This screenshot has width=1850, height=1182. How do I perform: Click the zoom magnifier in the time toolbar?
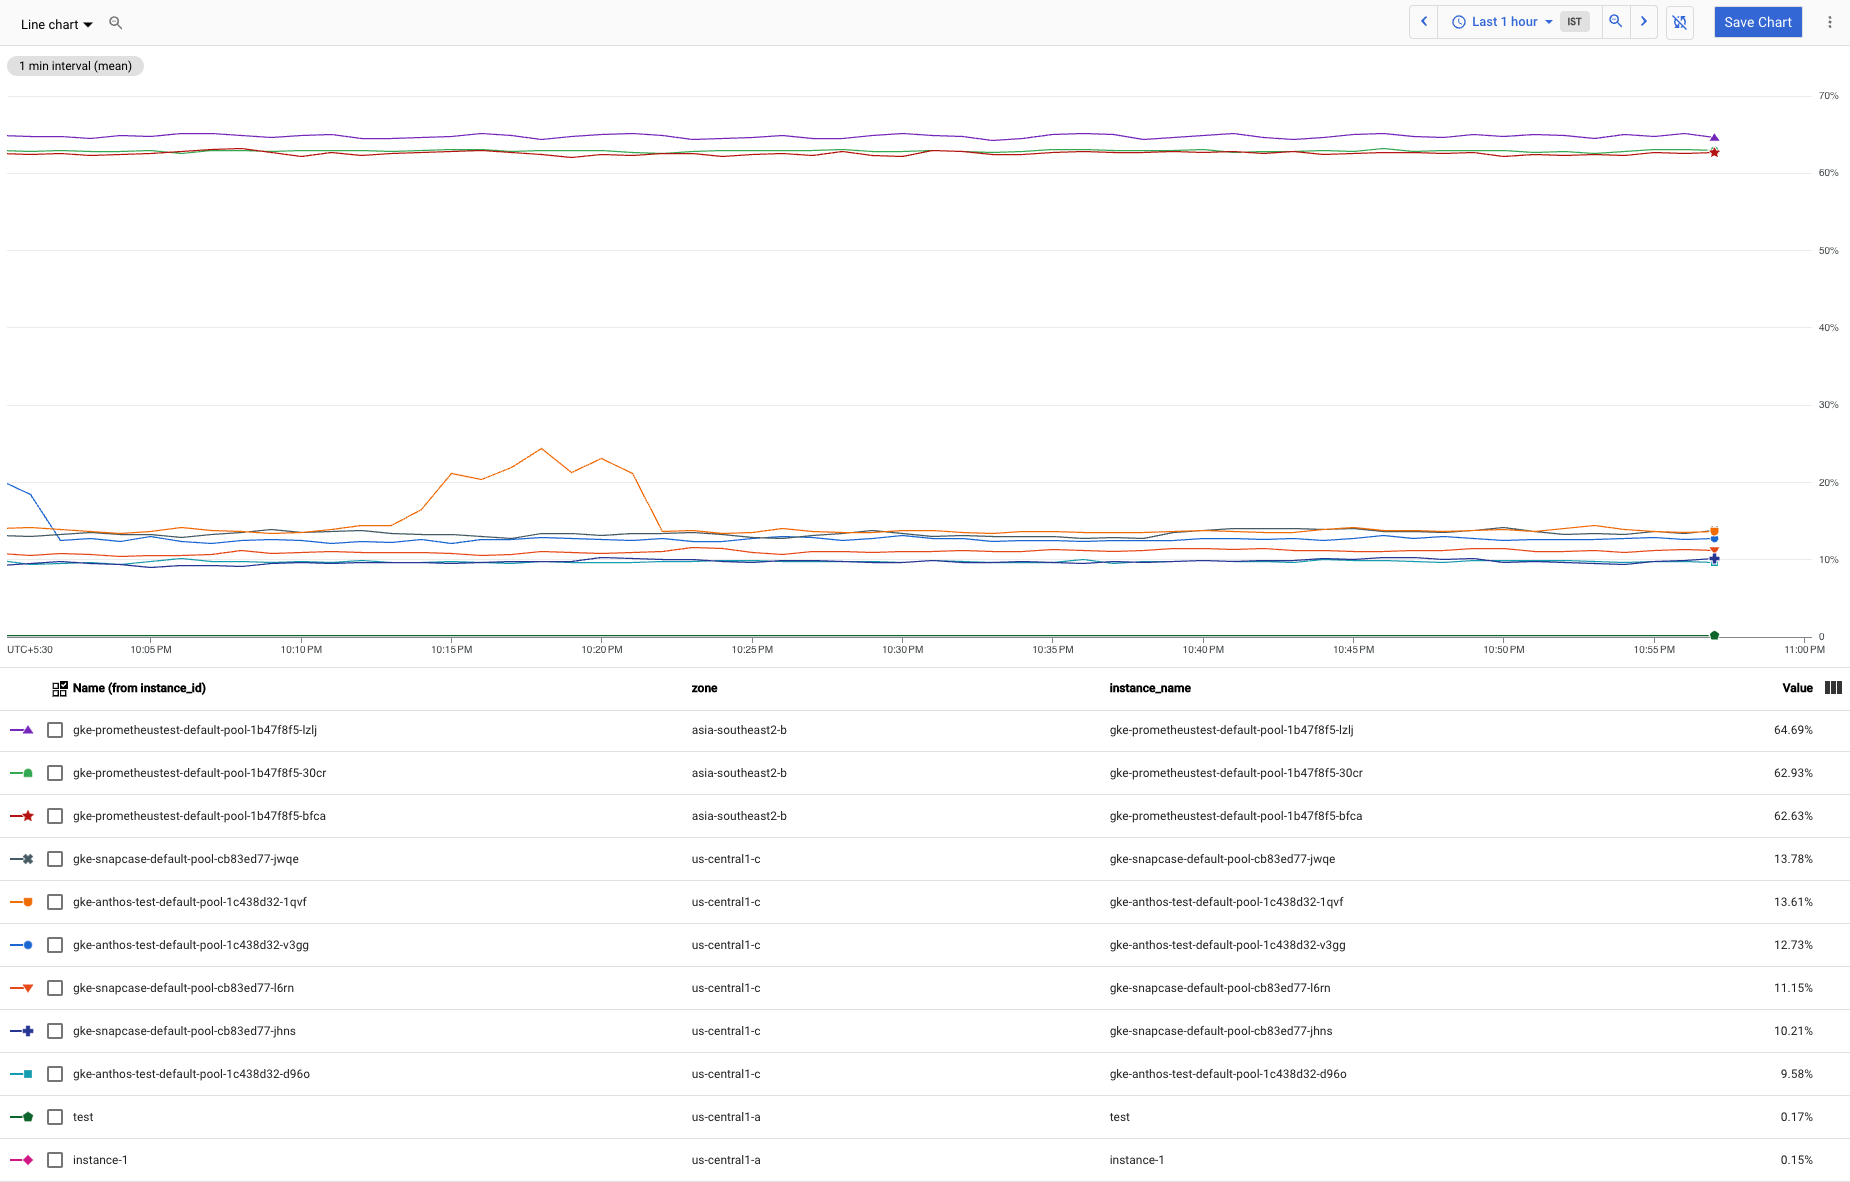point(1615,21)
